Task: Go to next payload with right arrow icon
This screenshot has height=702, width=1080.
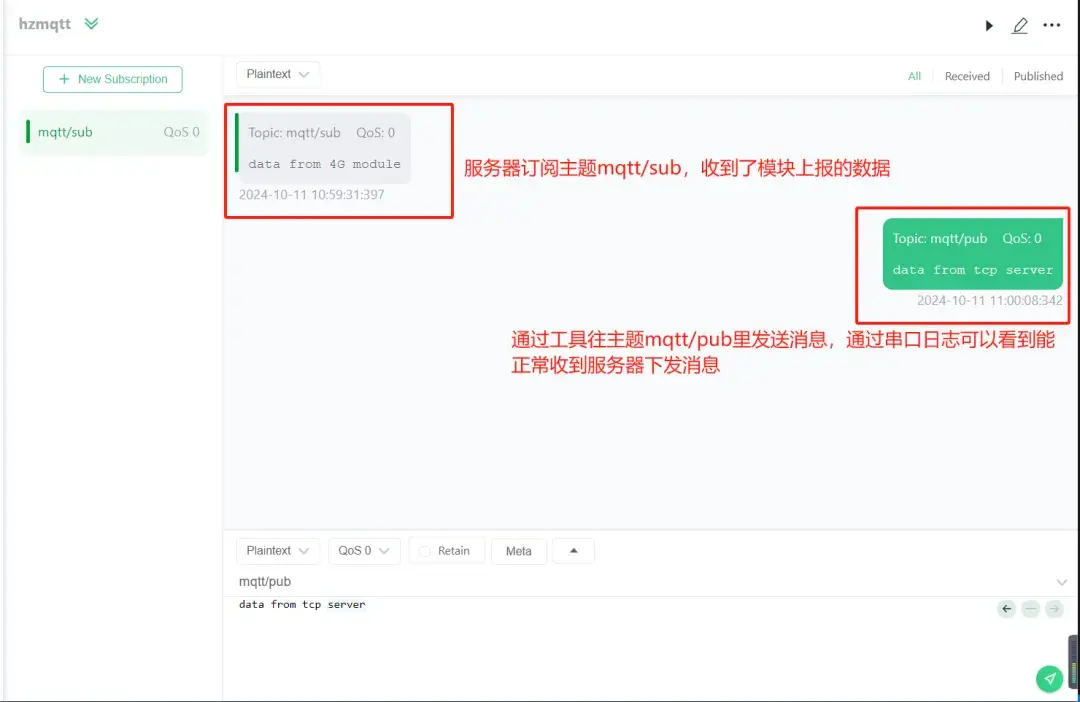Action: (x=1054, y=609)
